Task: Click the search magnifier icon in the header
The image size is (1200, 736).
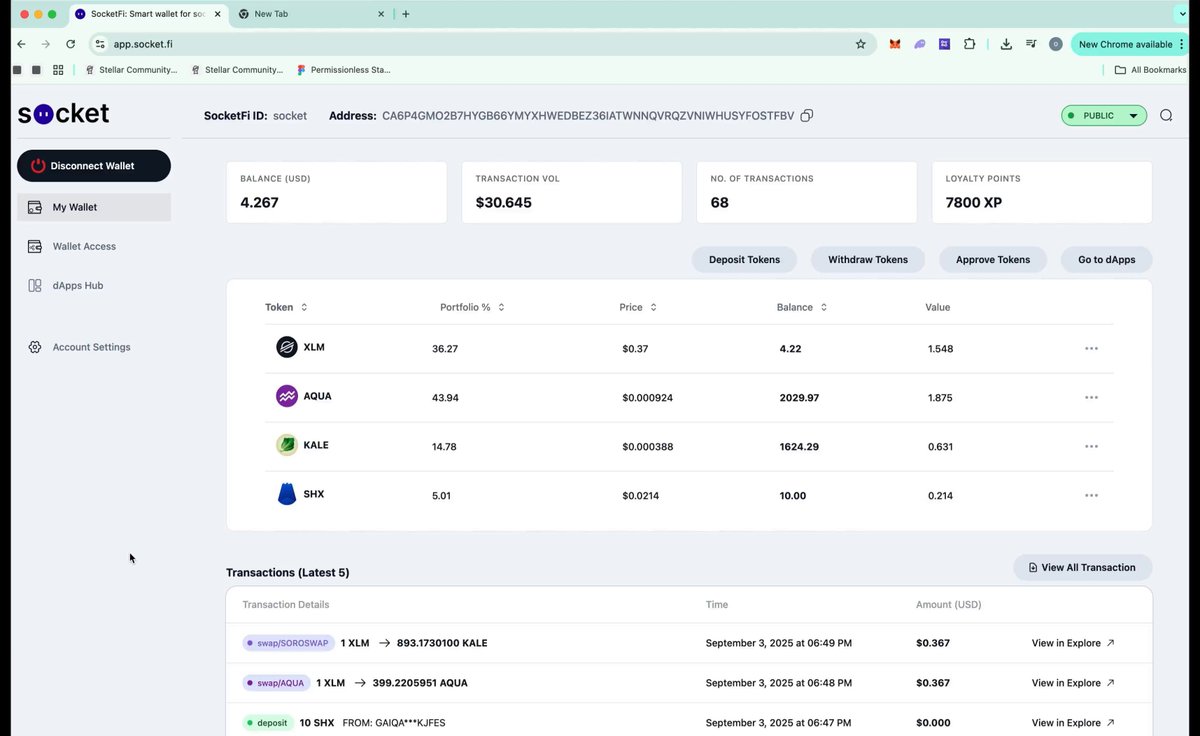Action: (1166, 115)
